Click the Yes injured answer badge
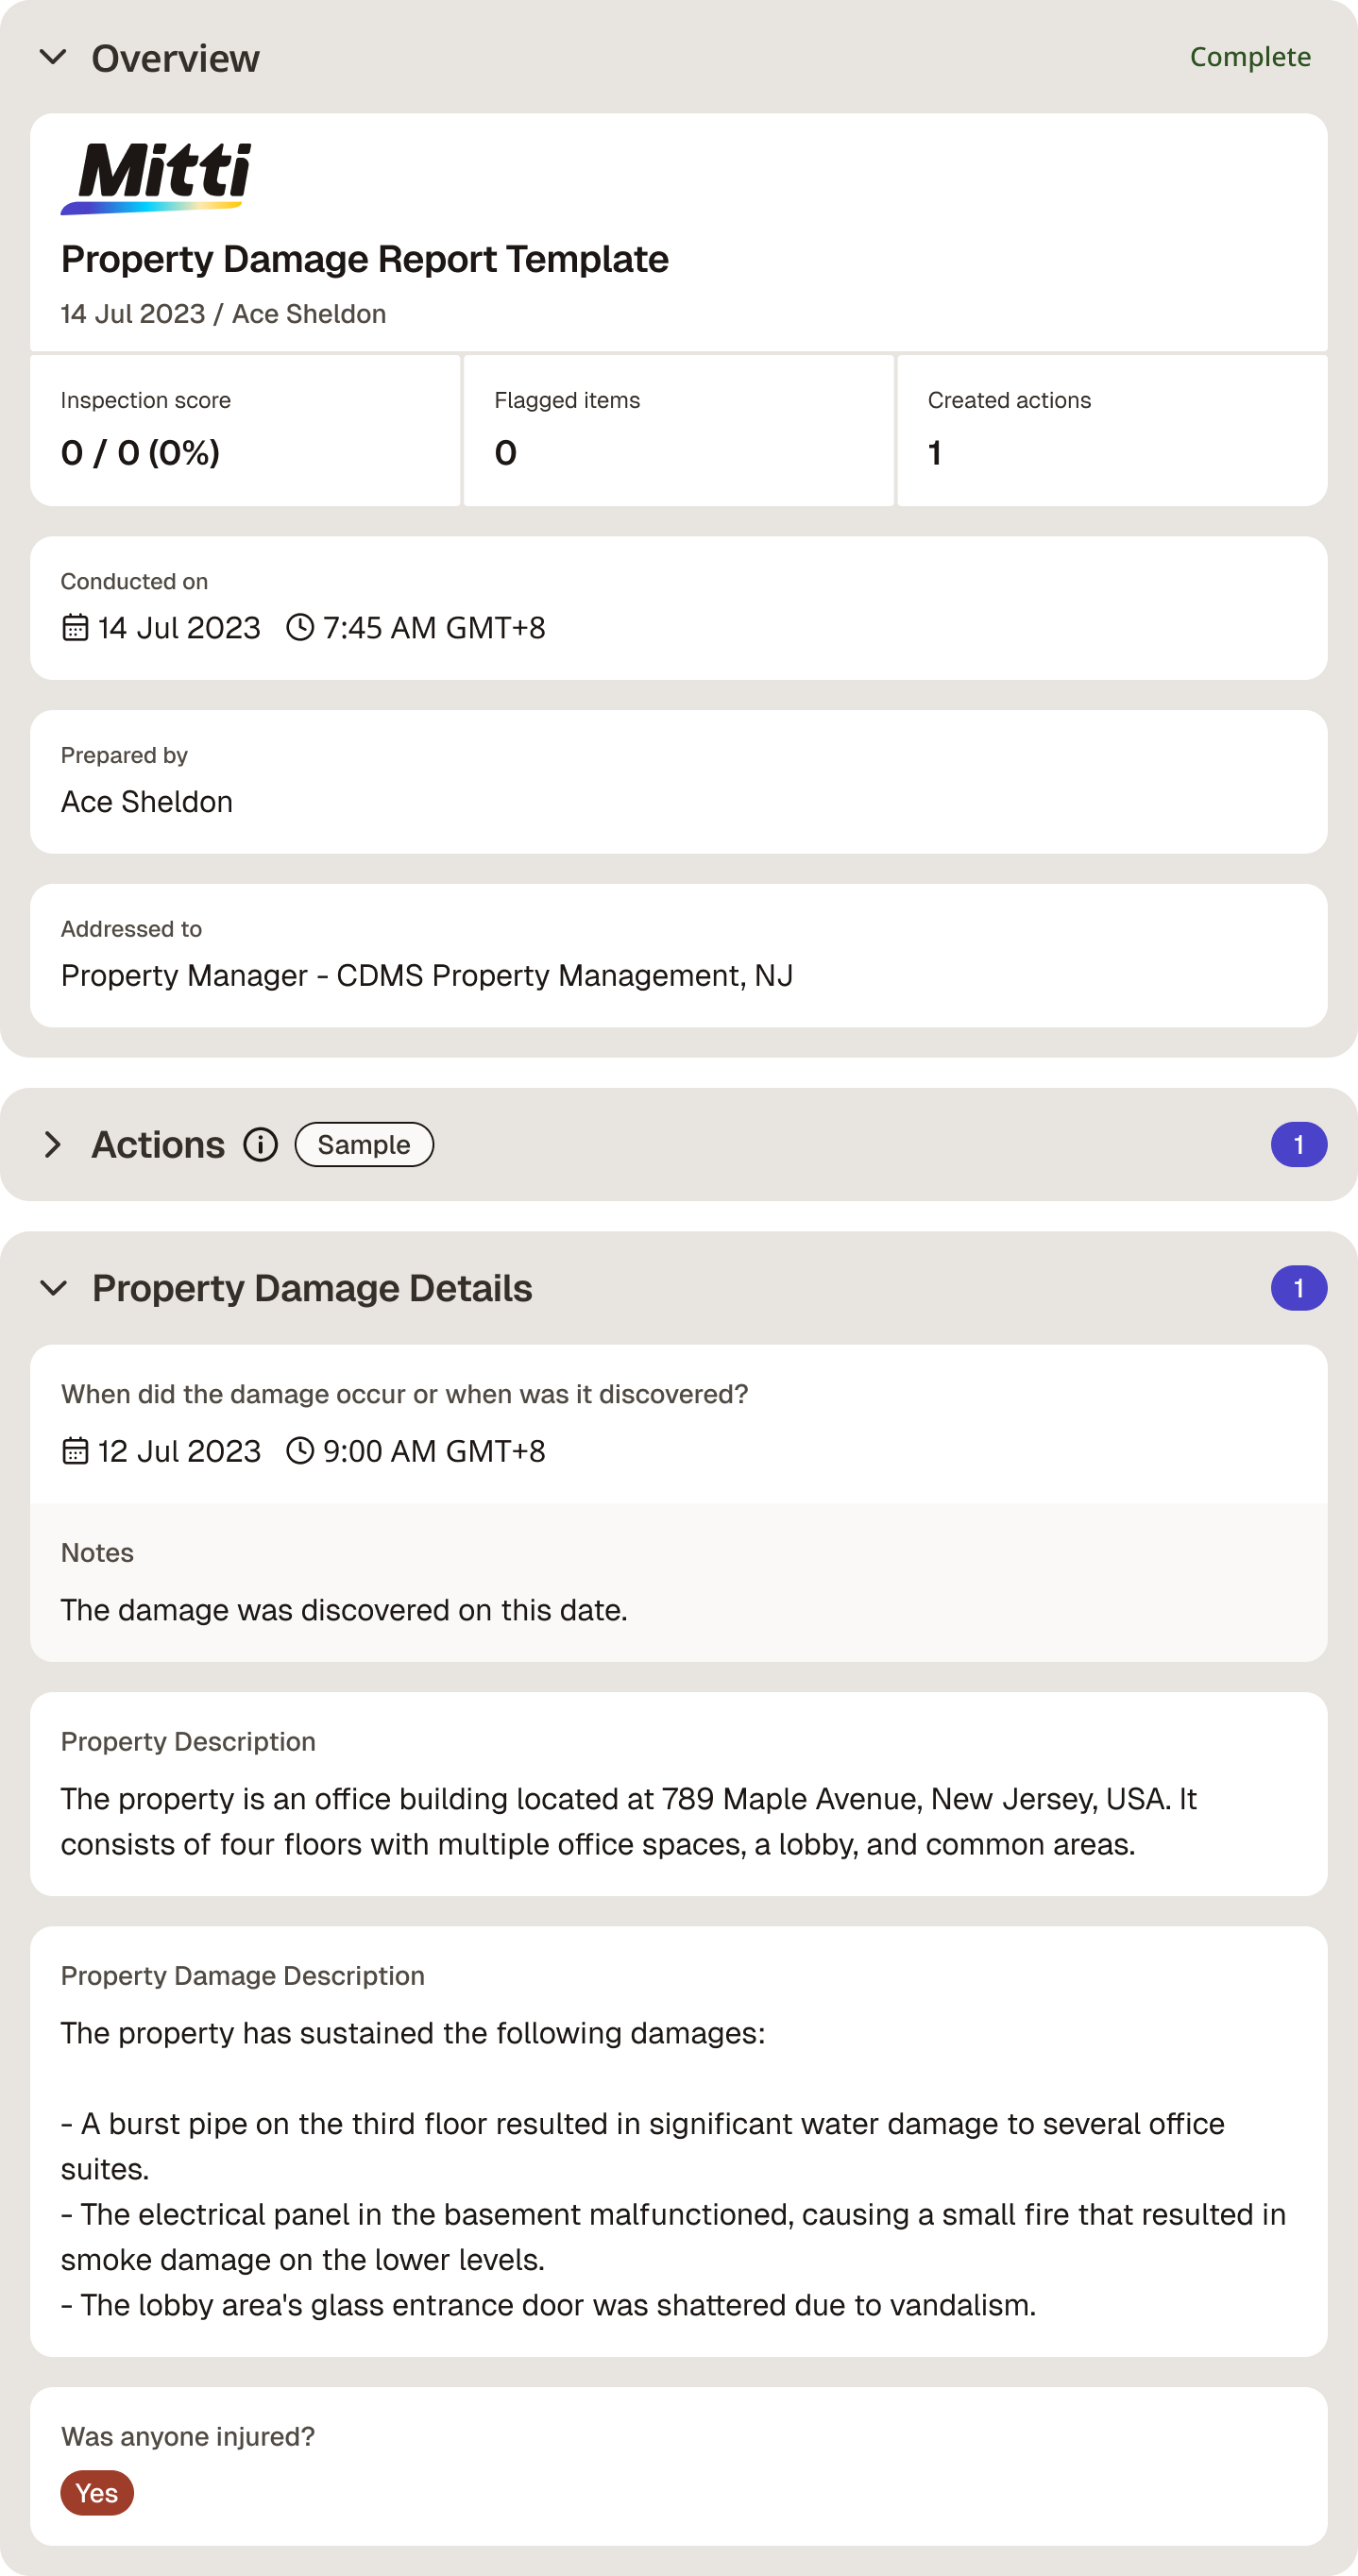Image resolution: width=1358 pixels, height=2576 pixels. [x=97, y=2492]
